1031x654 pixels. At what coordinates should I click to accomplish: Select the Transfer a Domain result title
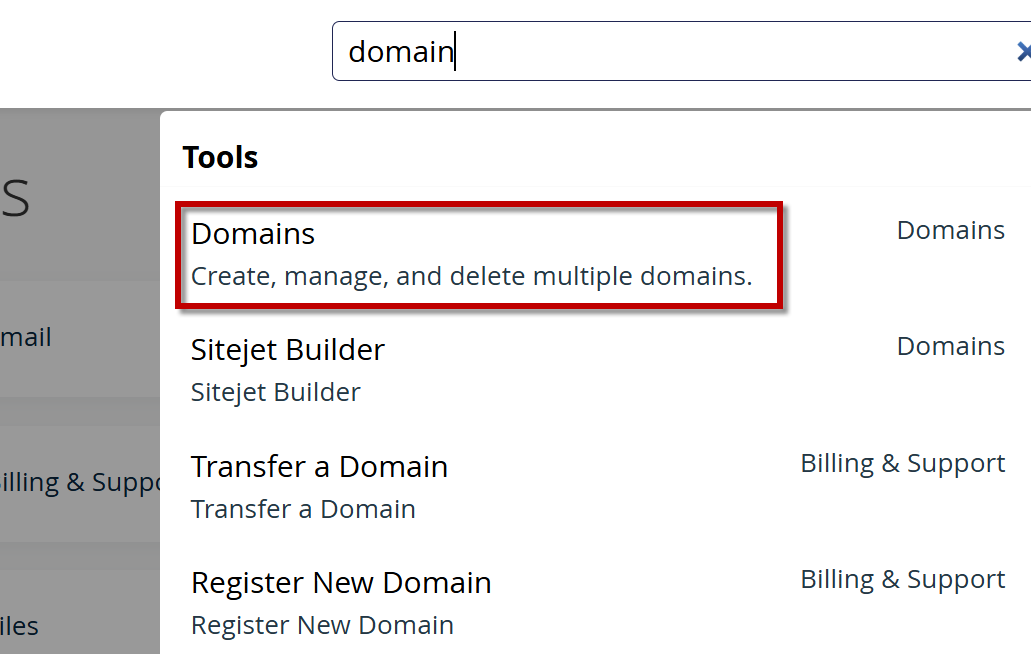[x=319, y=467]
